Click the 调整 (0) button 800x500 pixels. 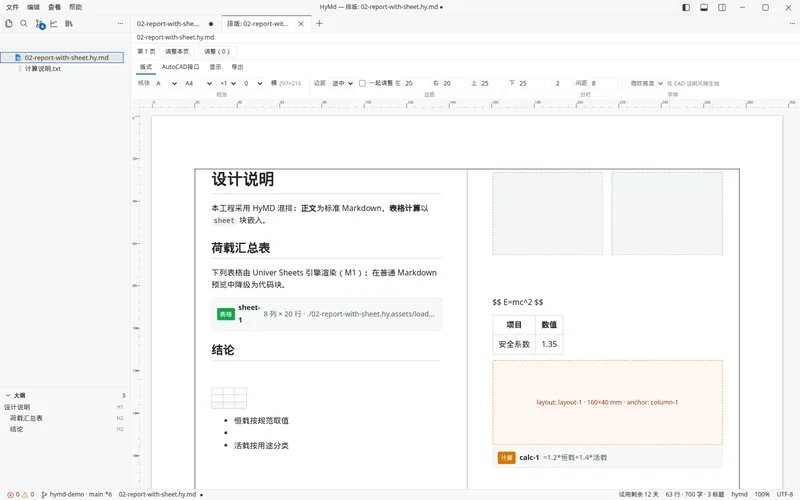pyautogui.click(x=217, y=52)
